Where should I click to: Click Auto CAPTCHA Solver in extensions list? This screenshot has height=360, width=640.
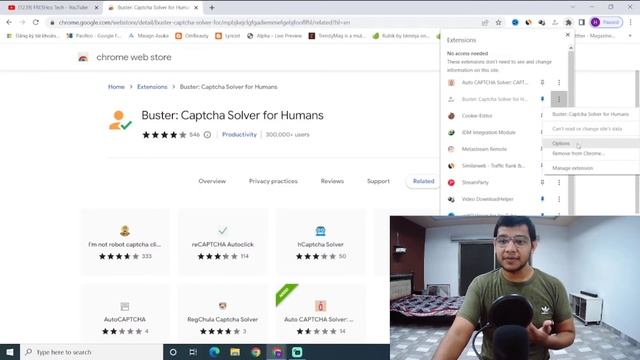pos(488,82)
